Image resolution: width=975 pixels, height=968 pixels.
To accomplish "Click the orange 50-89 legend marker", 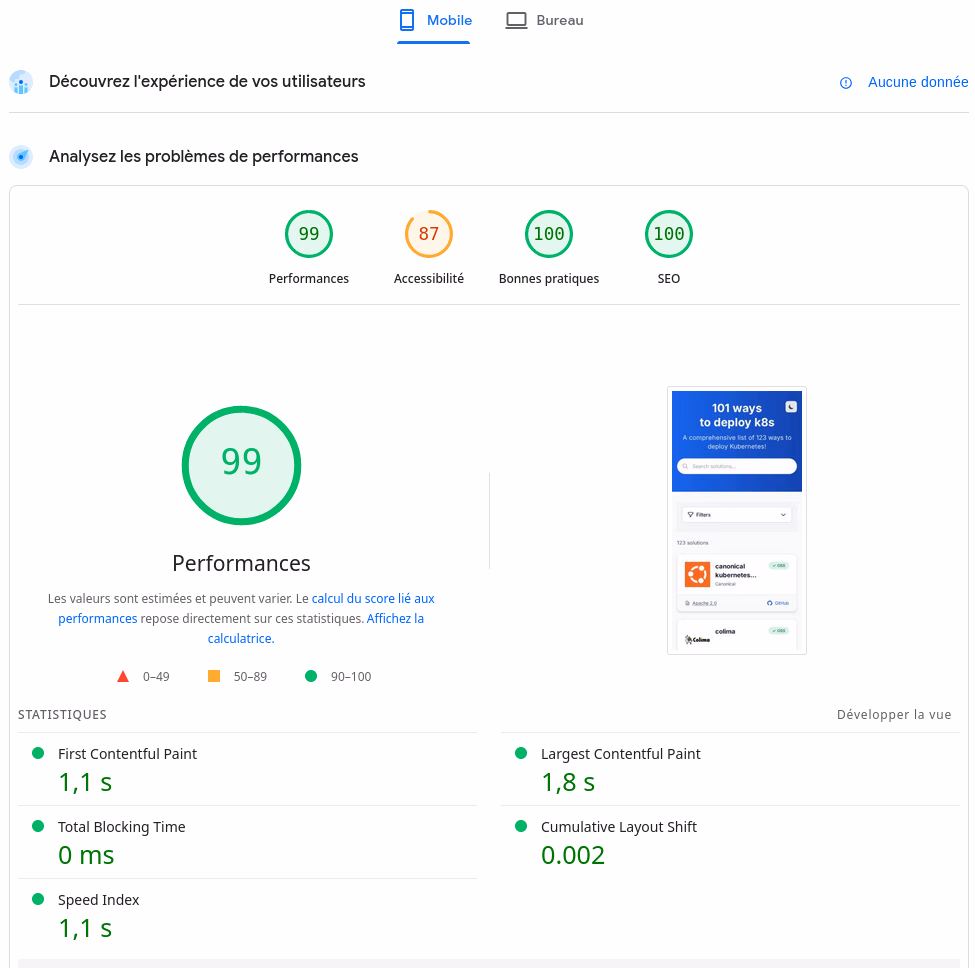I will coord(213,676).
